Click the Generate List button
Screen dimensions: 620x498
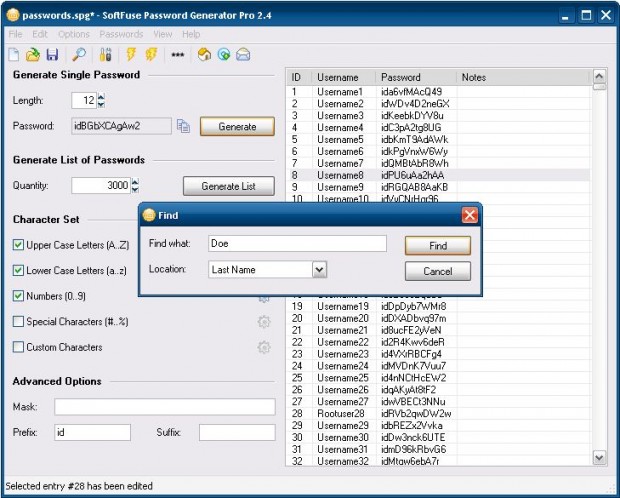click(229, 186)
